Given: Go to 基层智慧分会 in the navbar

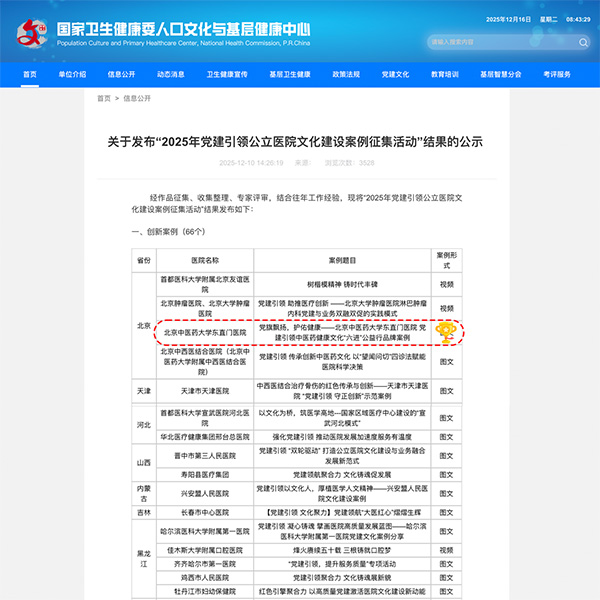Looking at the screenshot, I should click(x=500, y=75).
